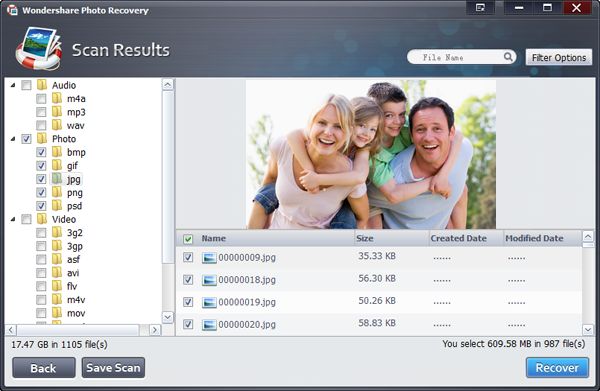The height and width of the screenshot is (391, 600).
Task: Click the tree panel scroll up arrow
Action: coord(168,85)
